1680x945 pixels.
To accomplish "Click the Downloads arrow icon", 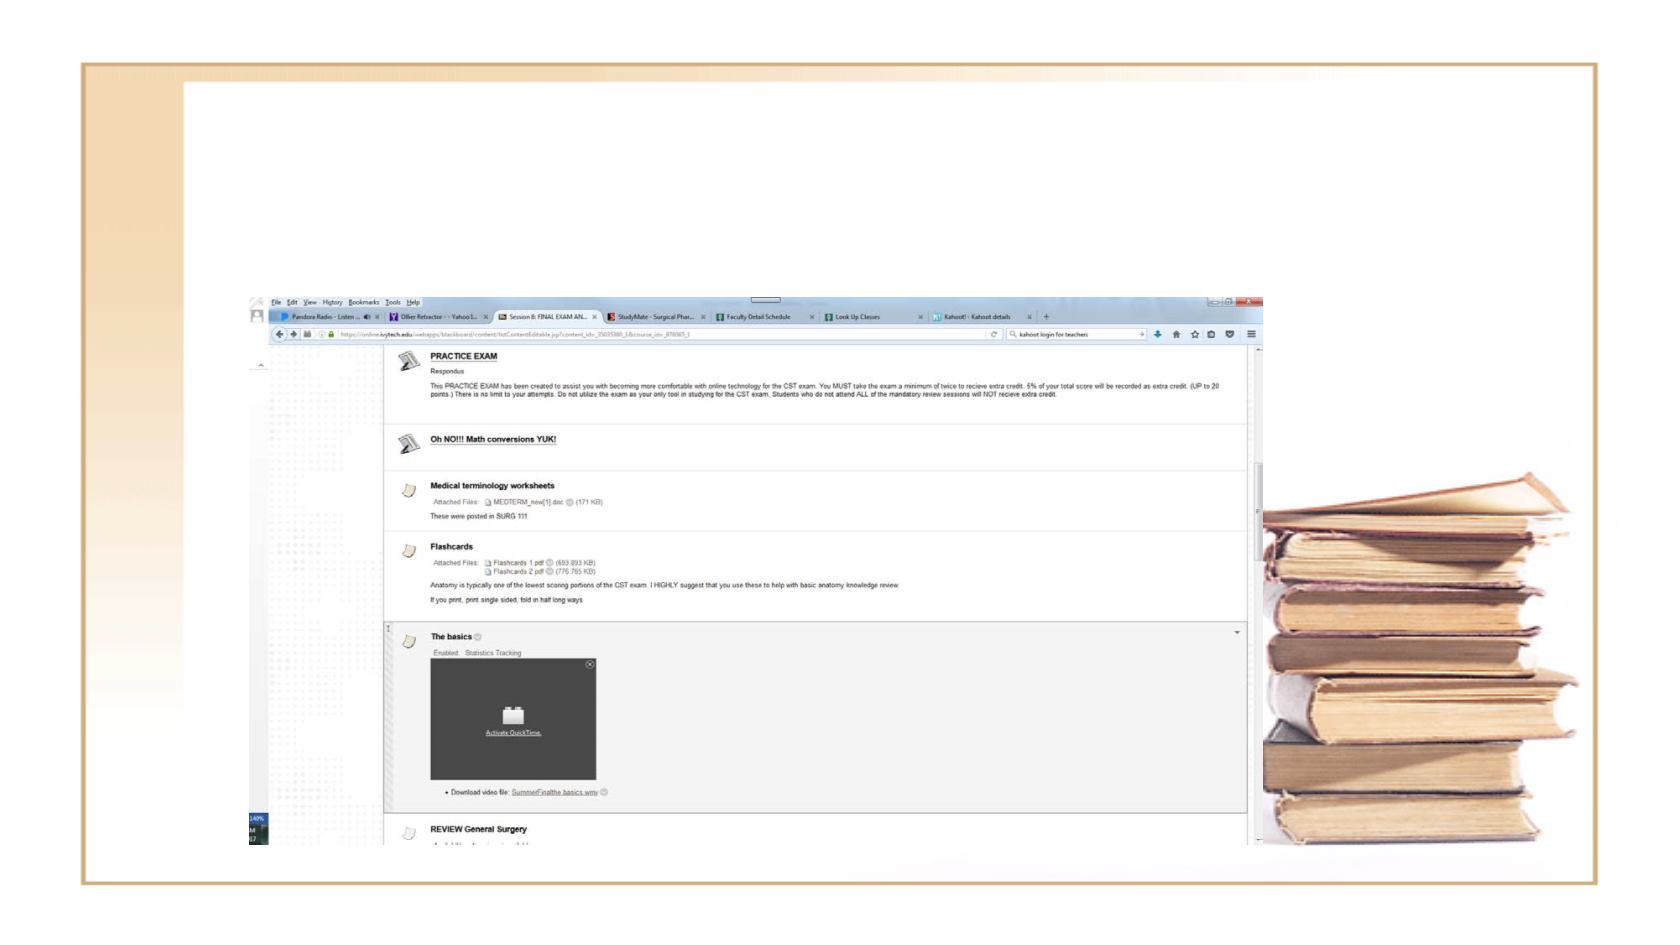I will pyautogui.click(x=1158, y=334).
